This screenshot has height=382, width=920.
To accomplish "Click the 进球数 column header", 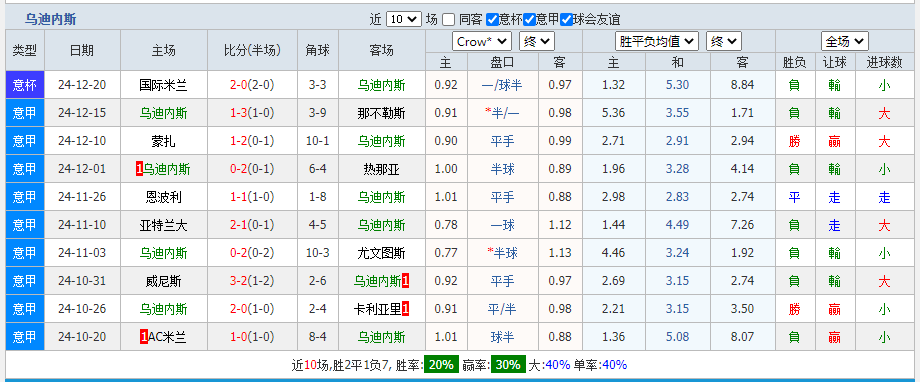I will pos(884,62).
